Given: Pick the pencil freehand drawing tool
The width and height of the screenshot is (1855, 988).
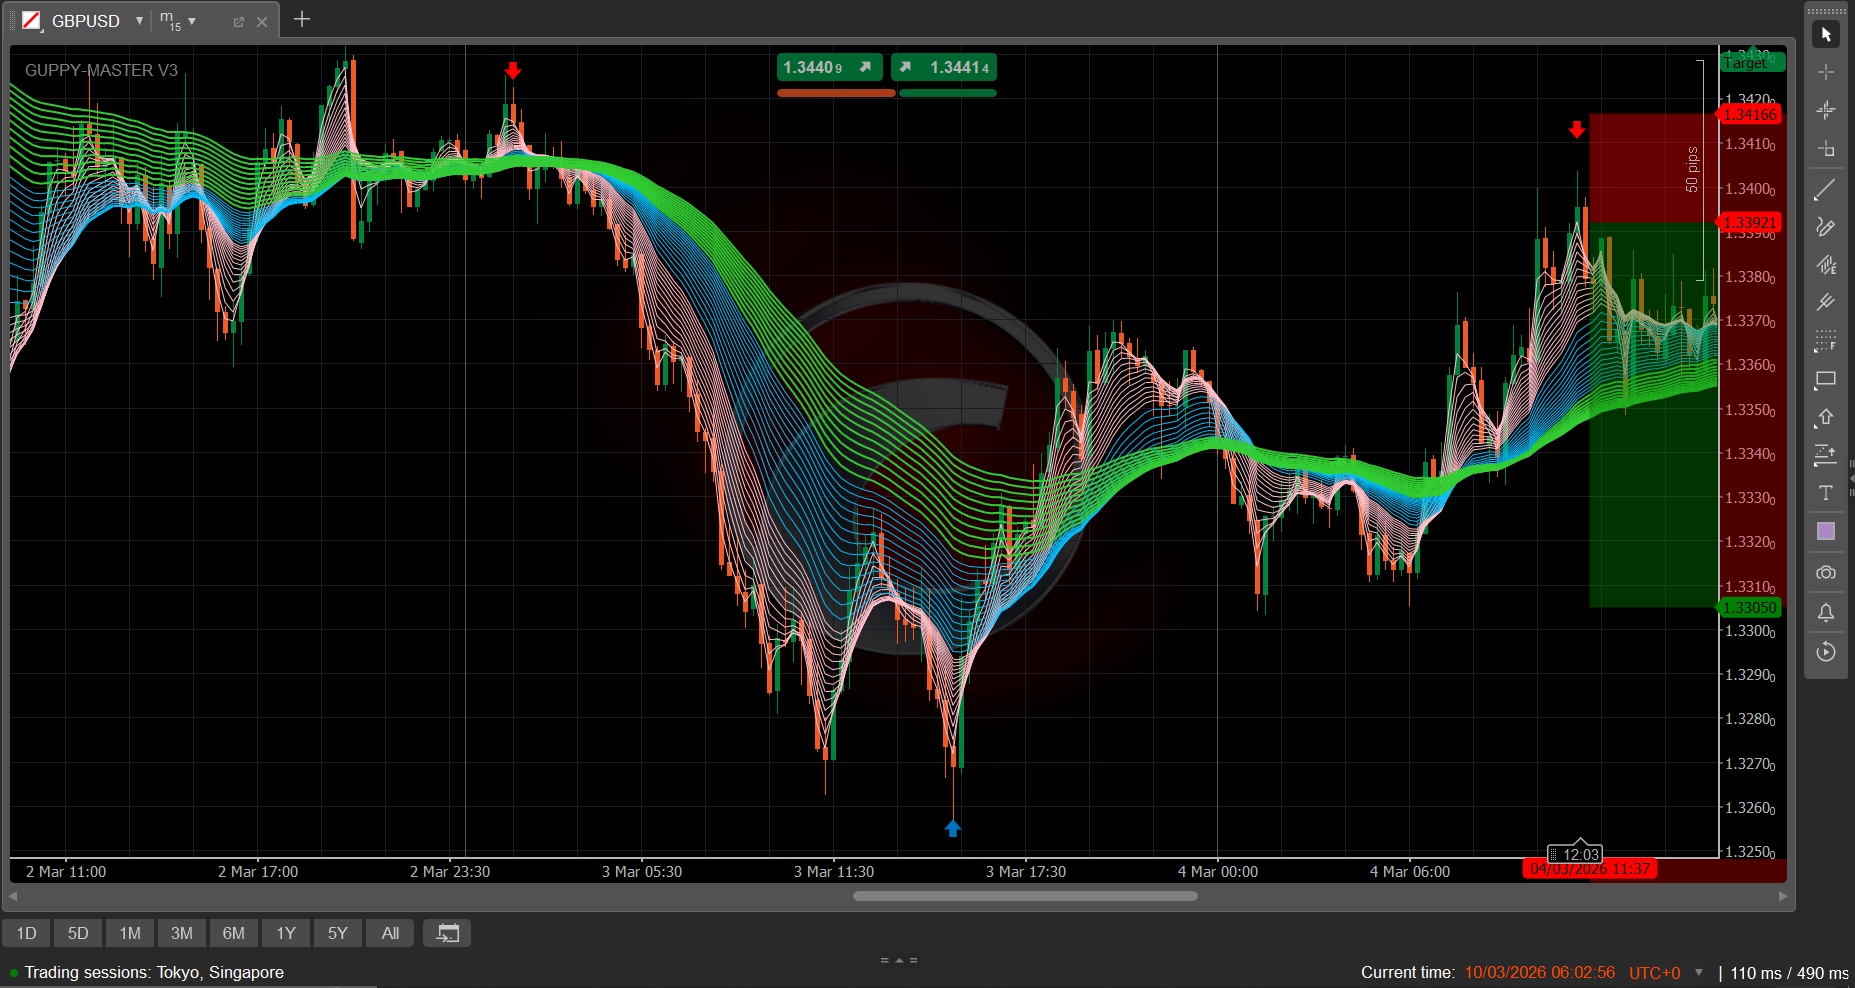Looking at the screenshot, I should 1825,227.
